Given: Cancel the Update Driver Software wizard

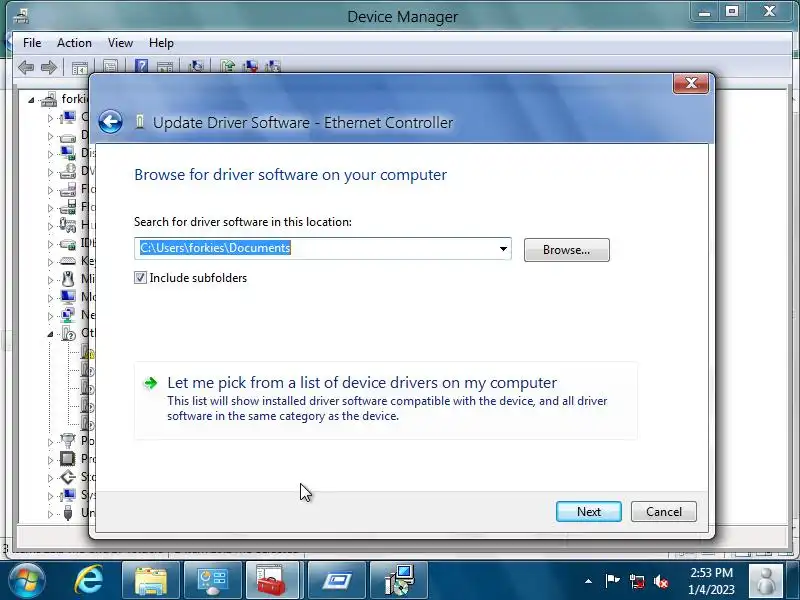Looking at the screenshot, I should click(664, 512).
